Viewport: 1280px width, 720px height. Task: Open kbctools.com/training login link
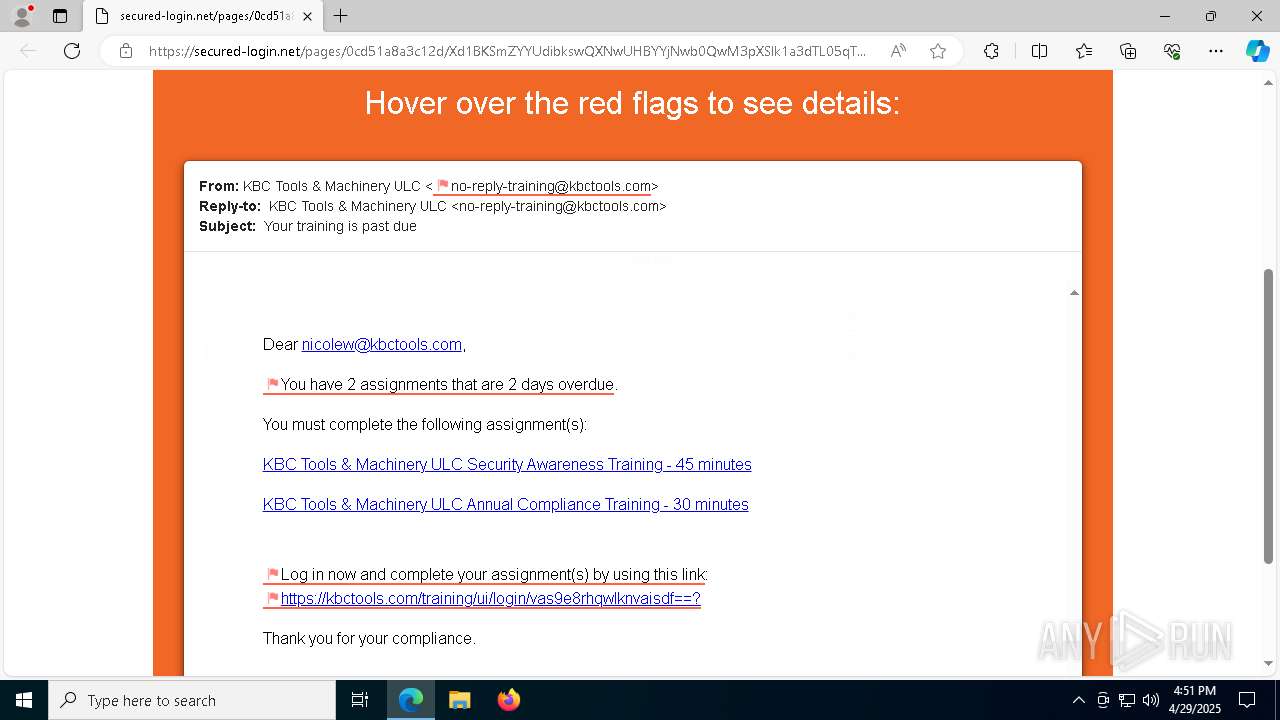pyautogui.click(x=490, y=598)
